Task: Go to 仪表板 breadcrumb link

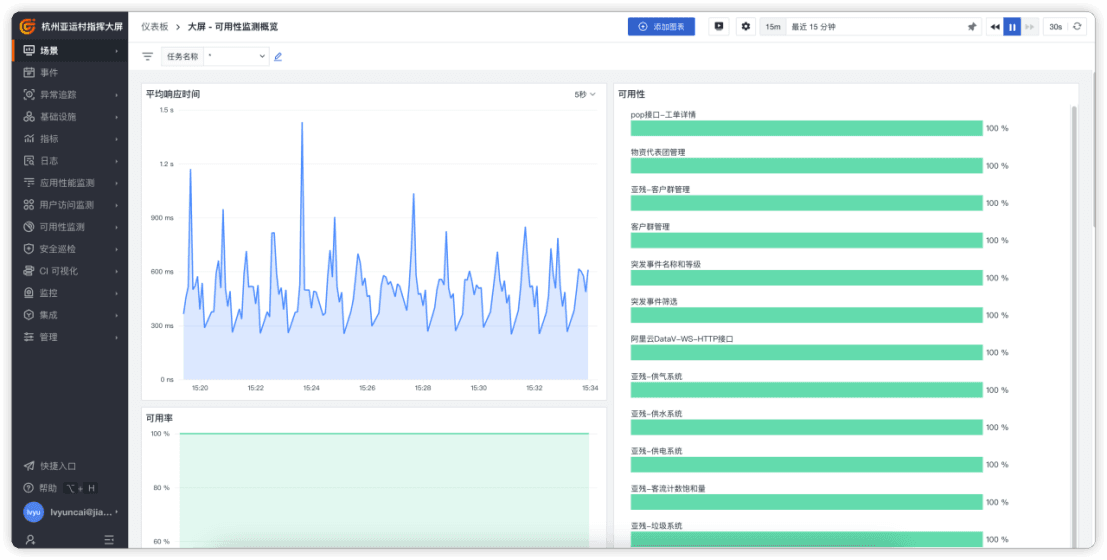Action: (155, 27)
